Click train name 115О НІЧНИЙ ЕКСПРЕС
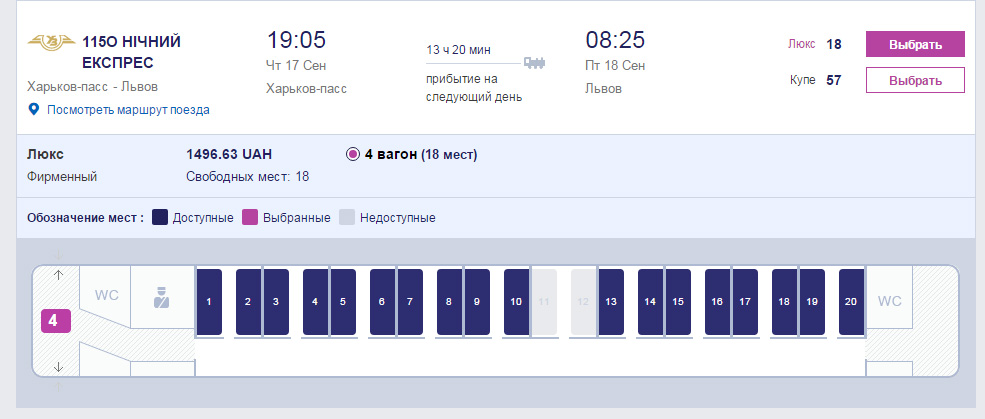 [x=131, y=53]
